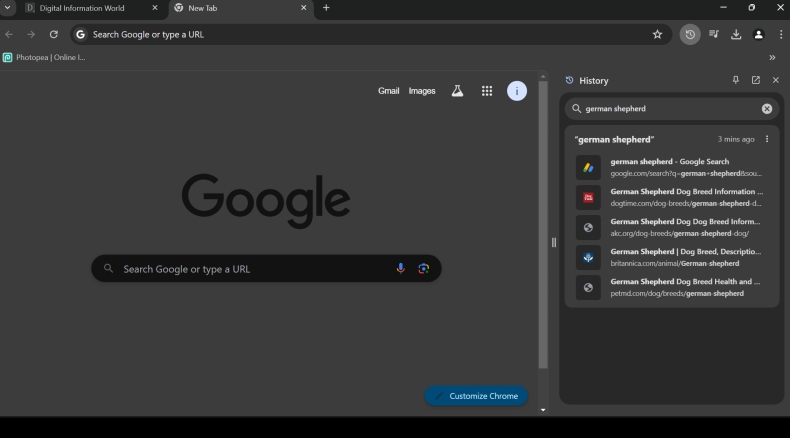The height and width of the screenshot is (438, 790).
Task: Open the tab search dropdown arrow
Action: pos(7,8)
